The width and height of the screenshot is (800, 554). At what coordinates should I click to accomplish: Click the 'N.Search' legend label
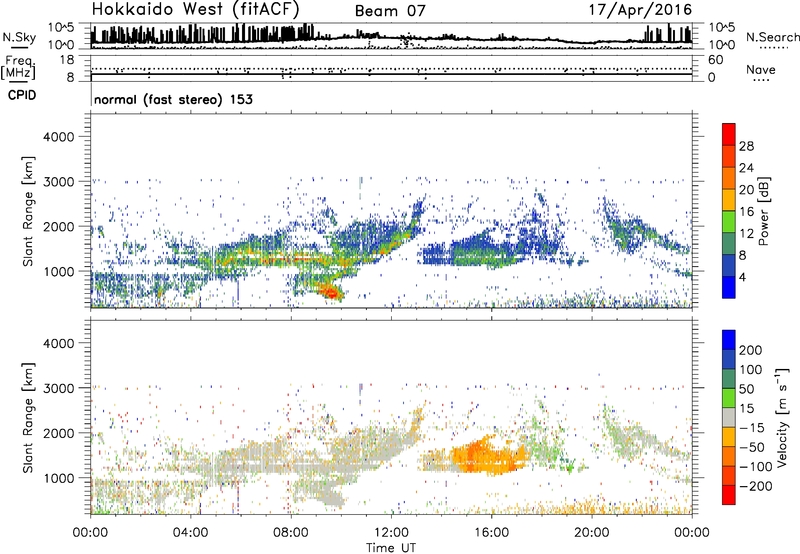(773, 37)
